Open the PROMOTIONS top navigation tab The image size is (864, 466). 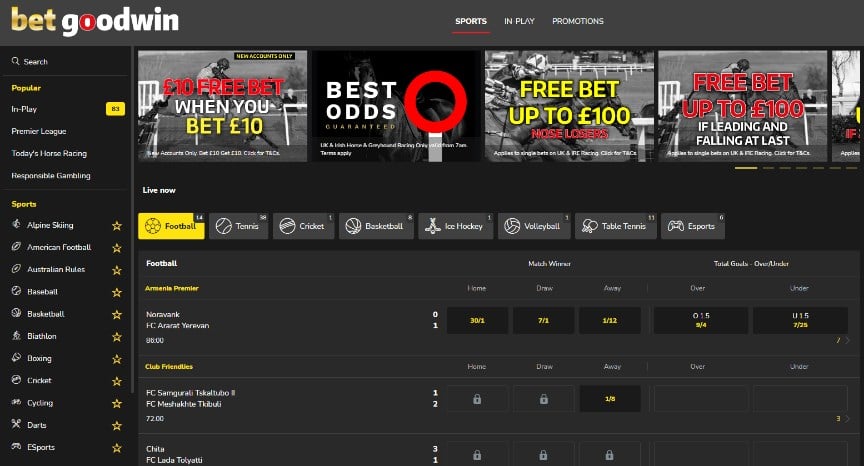[x=577, y=21]
